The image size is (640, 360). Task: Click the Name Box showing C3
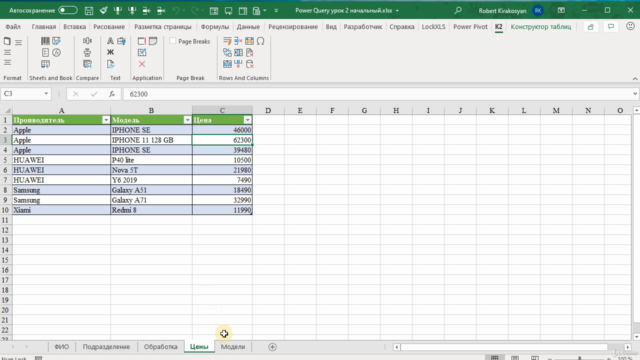pyautogui.click(x=22, y=94)
